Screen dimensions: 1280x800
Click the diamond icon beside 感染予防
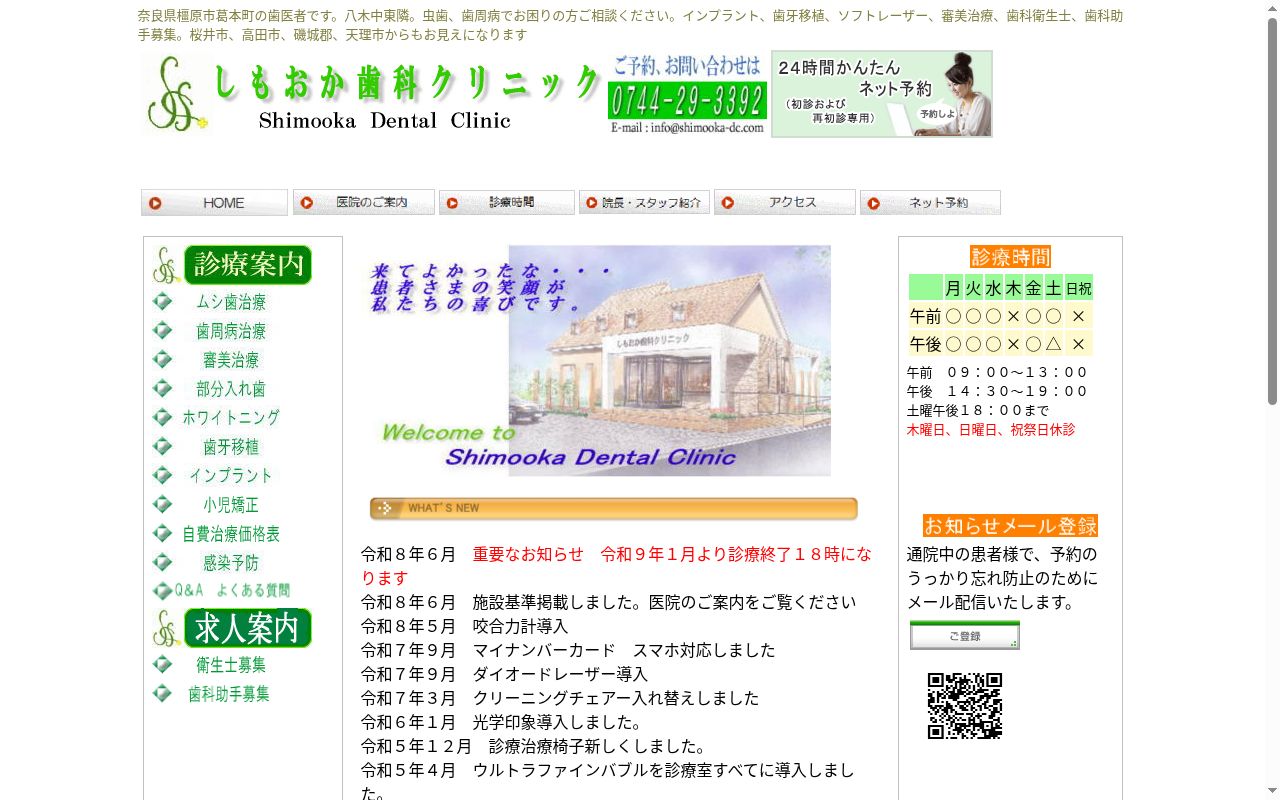tap(162, 563)
